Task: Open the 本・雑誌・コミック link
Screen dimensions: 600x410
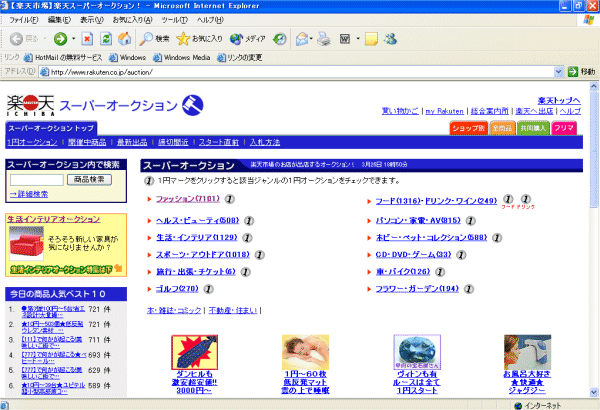Action: click(x=174, y=310)
